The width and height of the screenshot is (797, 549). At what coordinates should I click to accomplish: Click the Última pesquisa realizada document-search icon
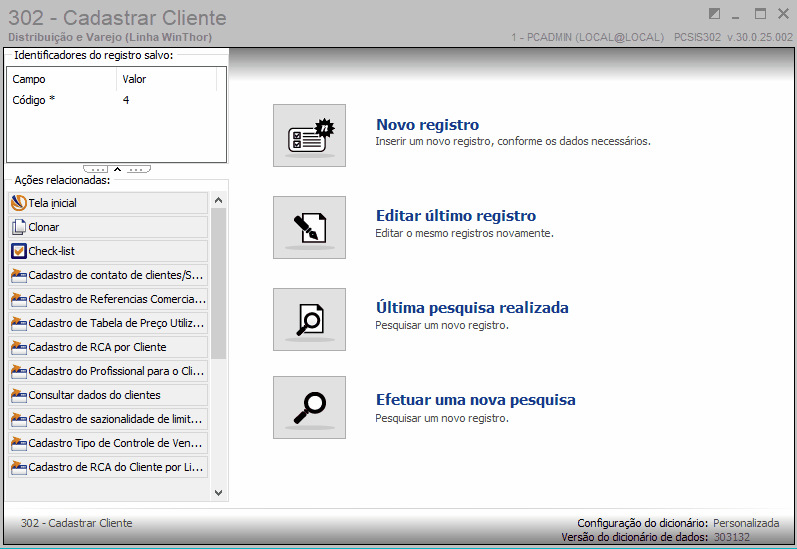point(309,319)
